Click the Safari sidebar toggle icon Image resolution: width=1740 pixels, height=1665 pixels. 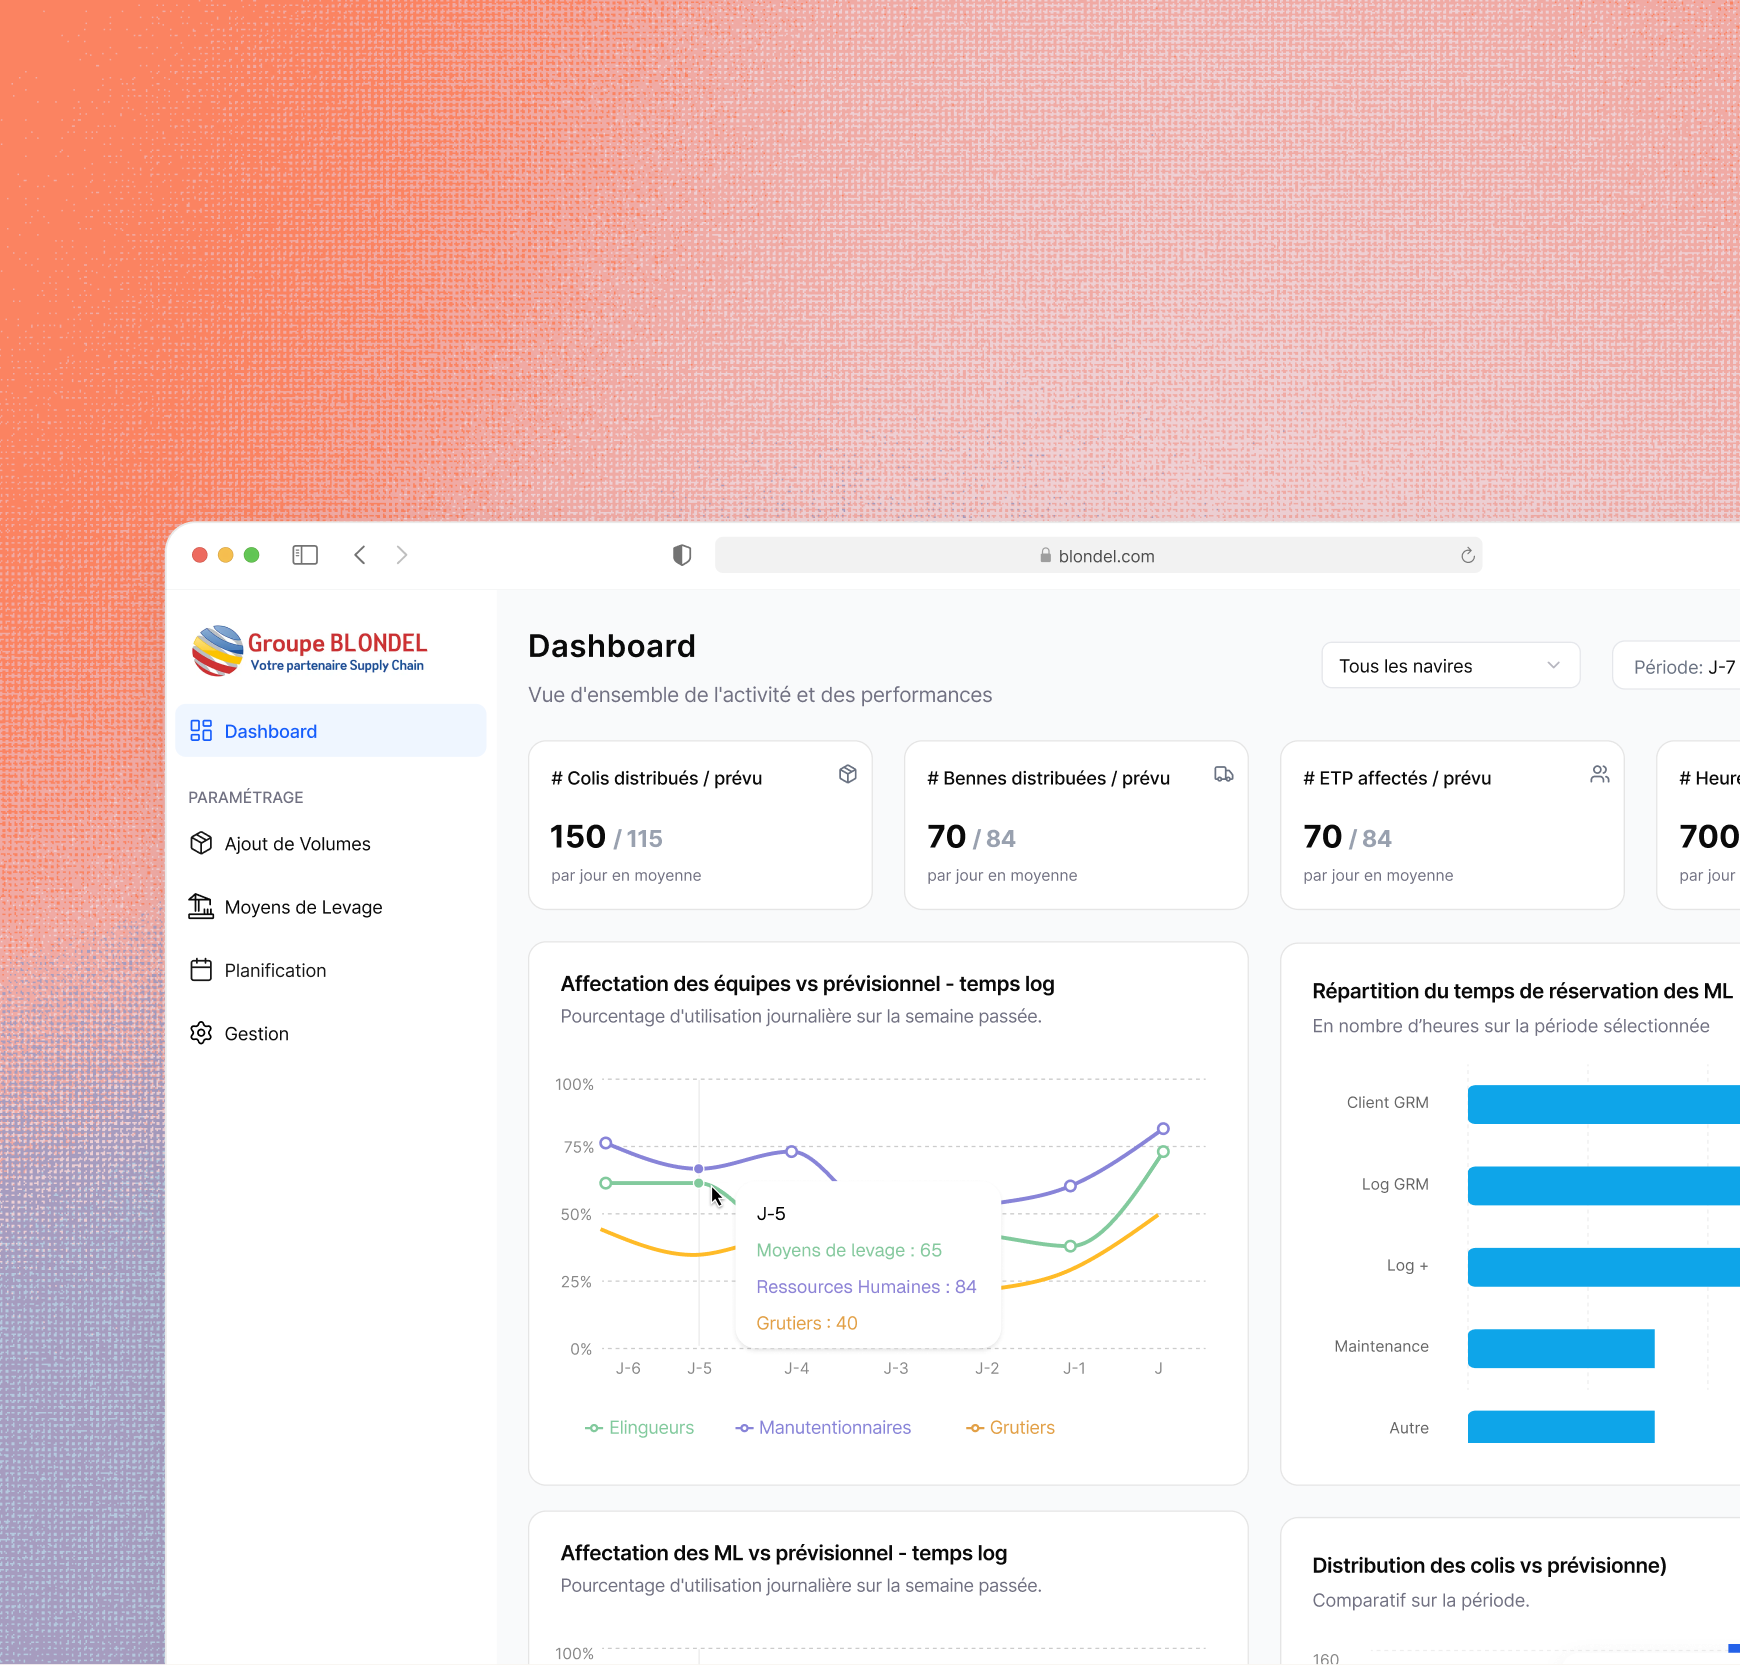pos(305,555)
